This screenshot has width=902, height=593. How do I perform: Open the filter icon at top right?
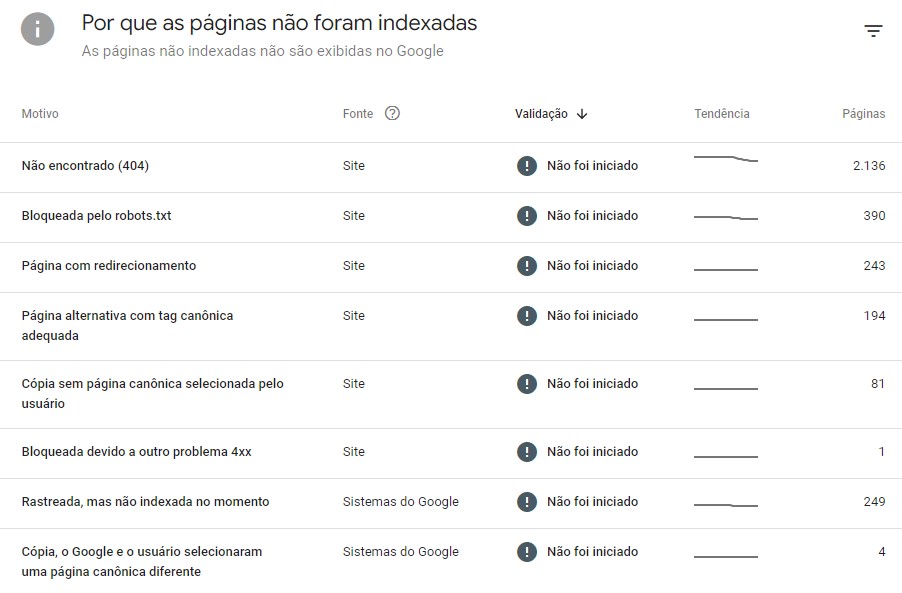click(875, 31)
